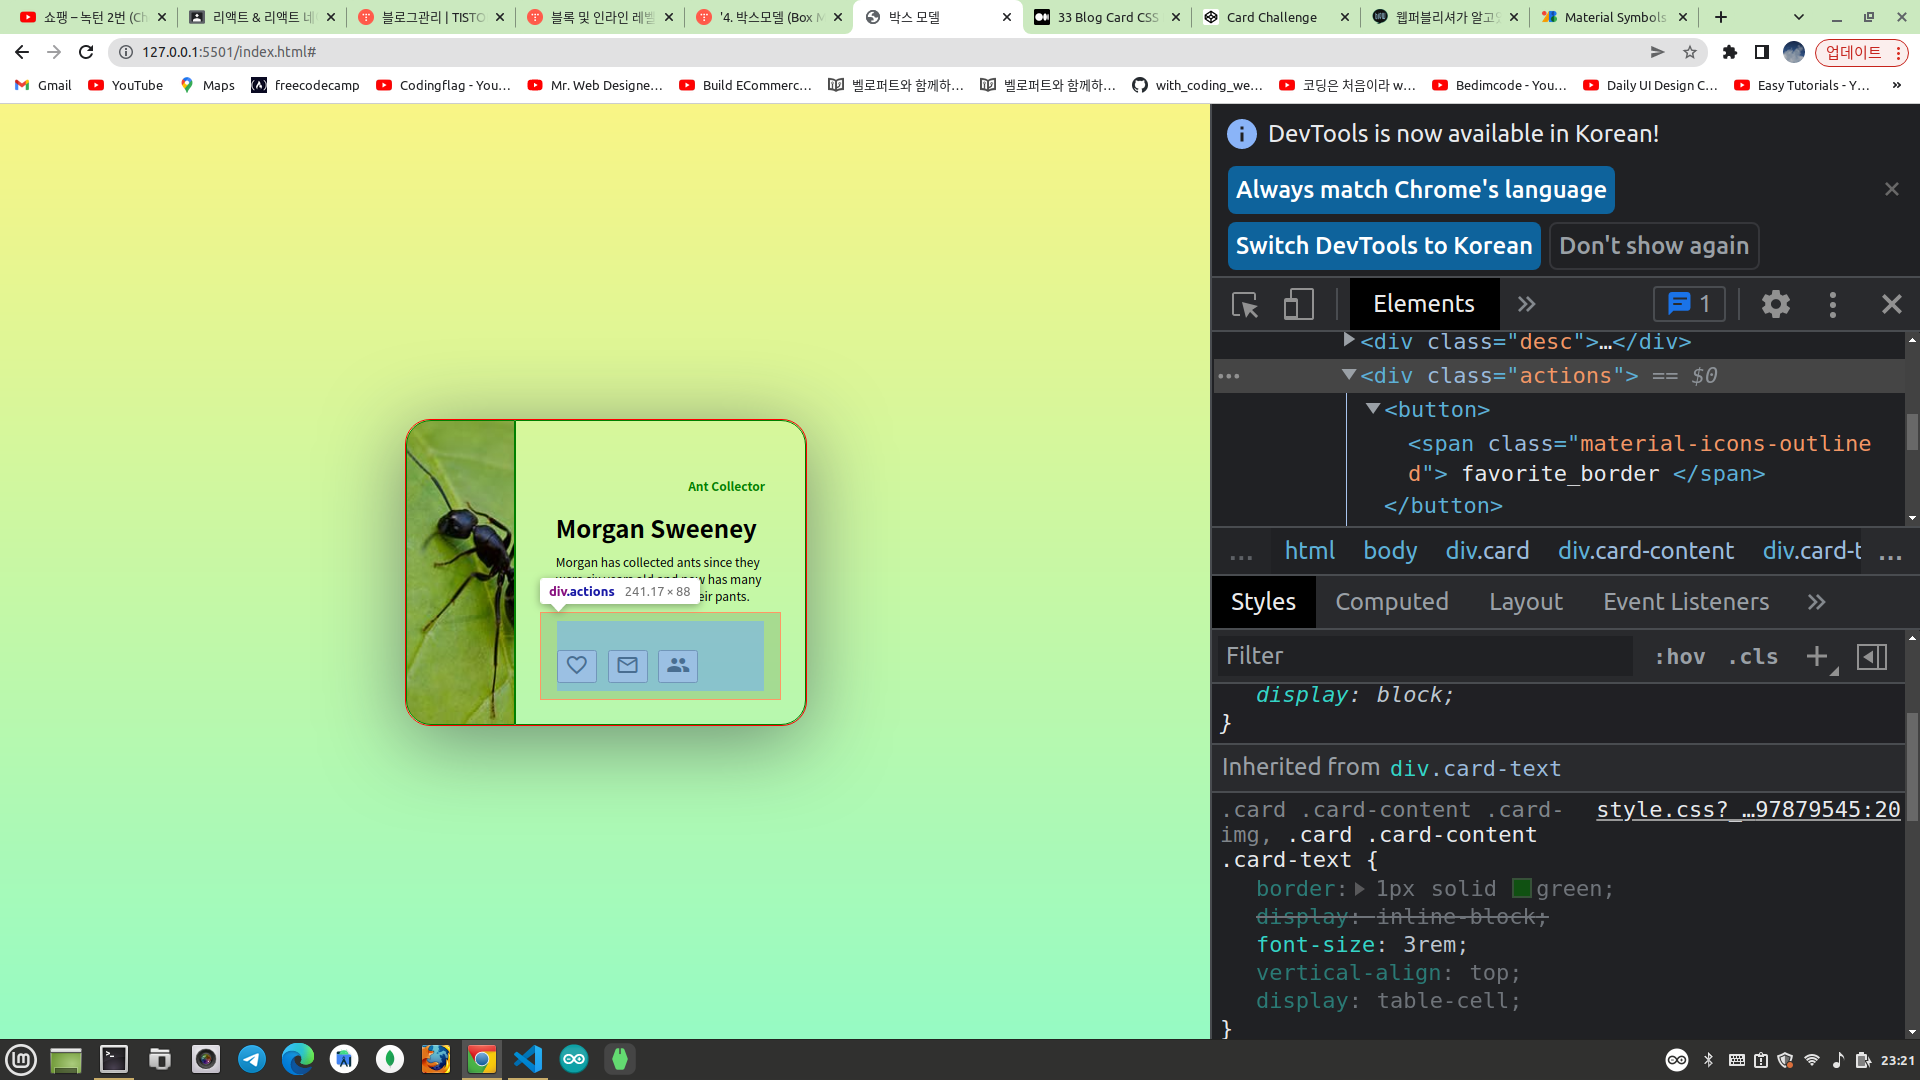Open the console issues message counter
The width and height of the screenshot is (1920, 1080).
(1689, 304)
